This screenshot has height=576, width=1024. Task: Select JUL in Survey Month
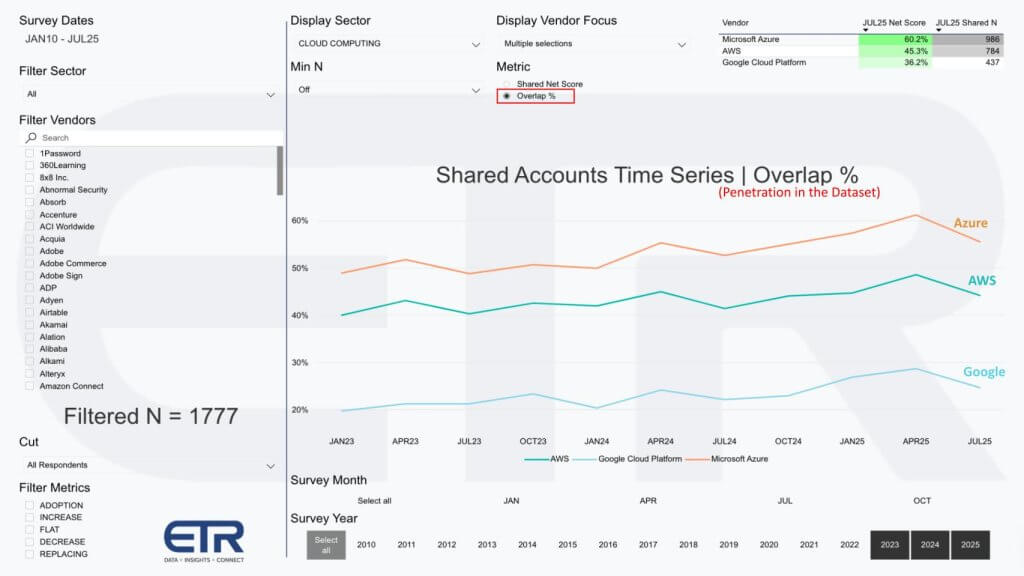785,501
